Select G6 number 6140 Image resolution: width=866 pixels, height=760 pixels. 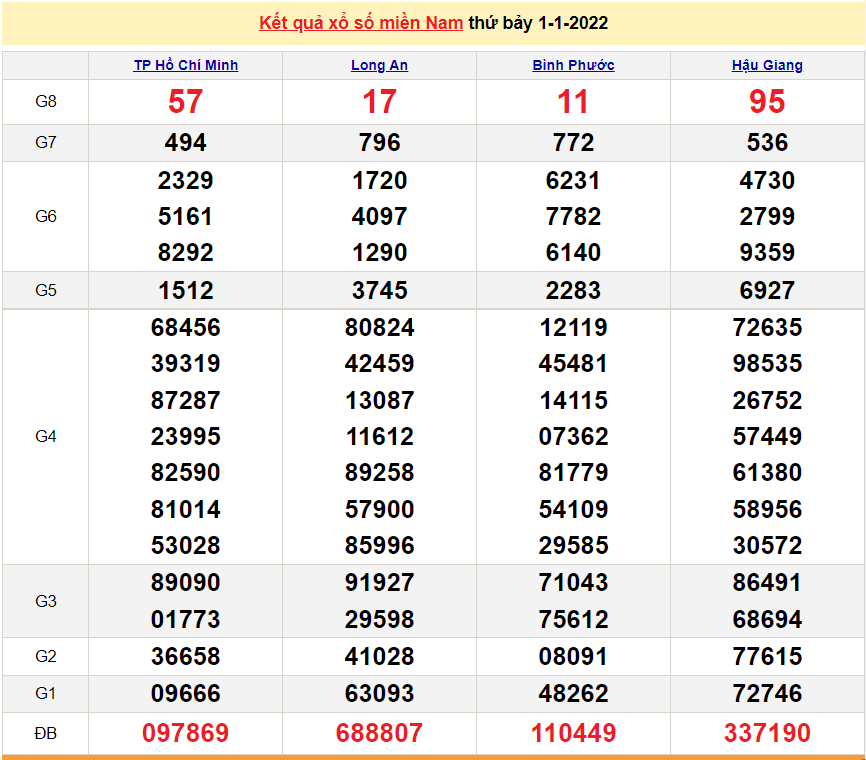[573, 253]
